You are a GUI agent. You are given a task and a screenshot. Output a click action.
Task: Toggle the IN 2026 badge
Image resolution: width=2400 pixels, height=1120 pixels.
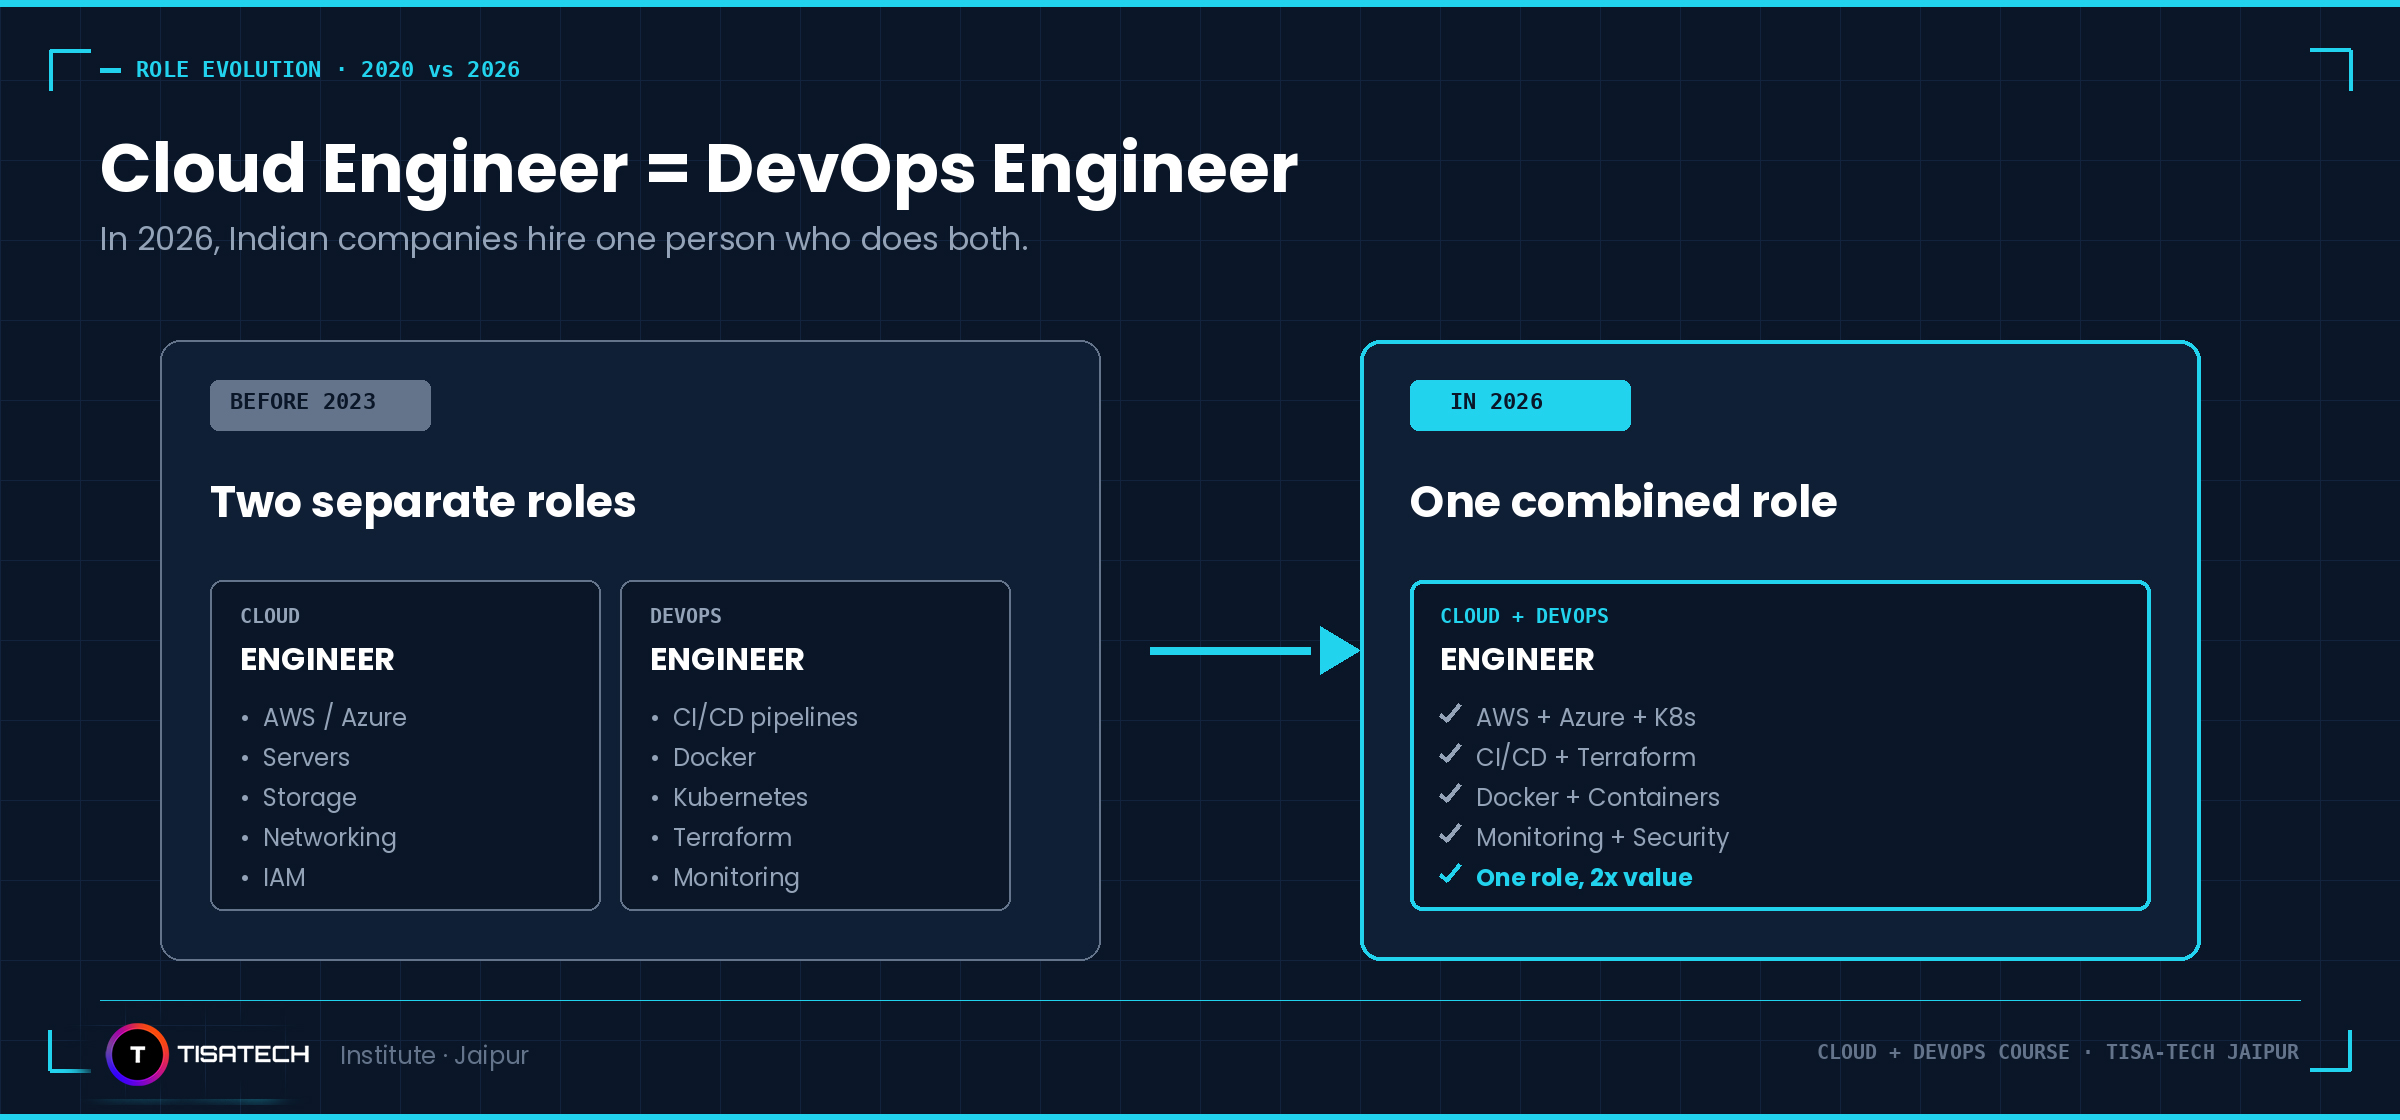(1519, 404)
